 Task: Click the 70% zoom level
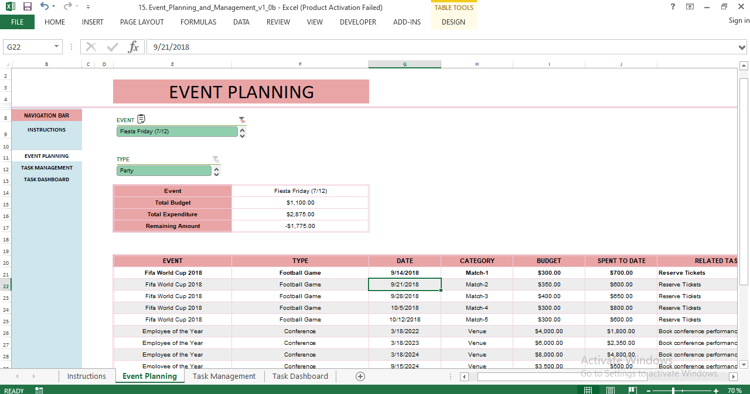pos(734,391)
